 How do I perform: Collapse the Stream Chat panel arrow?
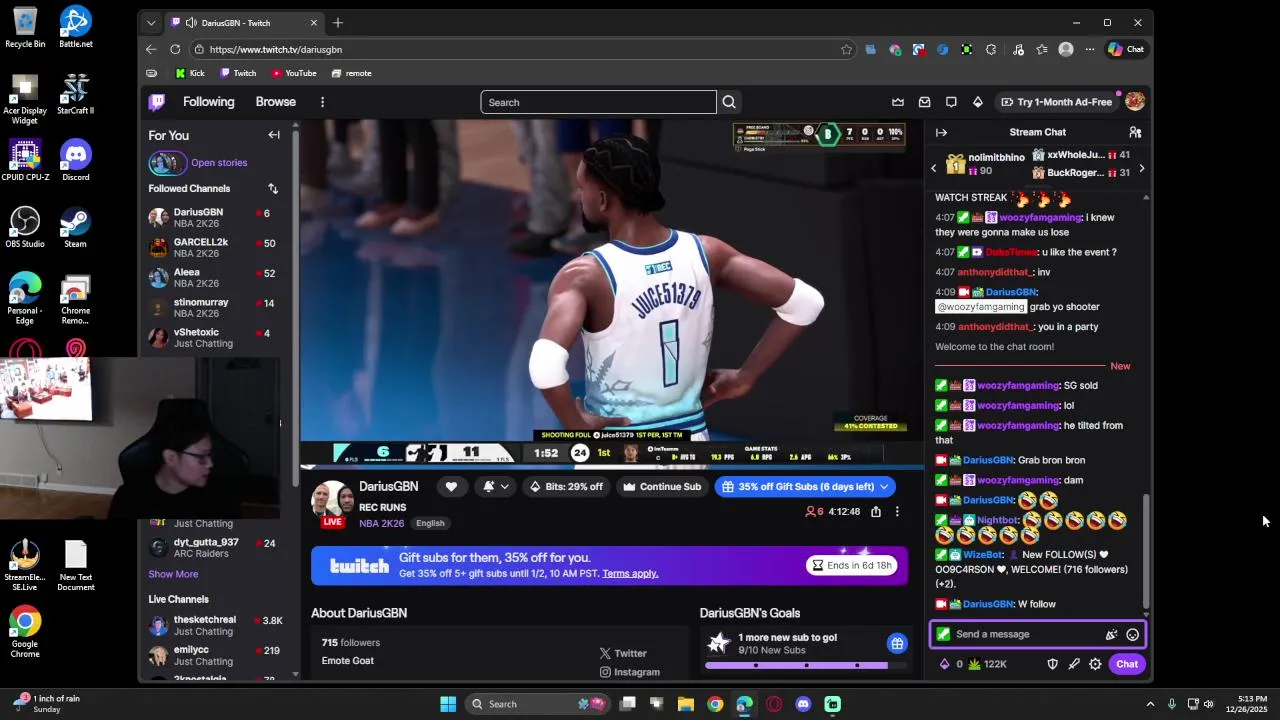click(x=941, y=132)
